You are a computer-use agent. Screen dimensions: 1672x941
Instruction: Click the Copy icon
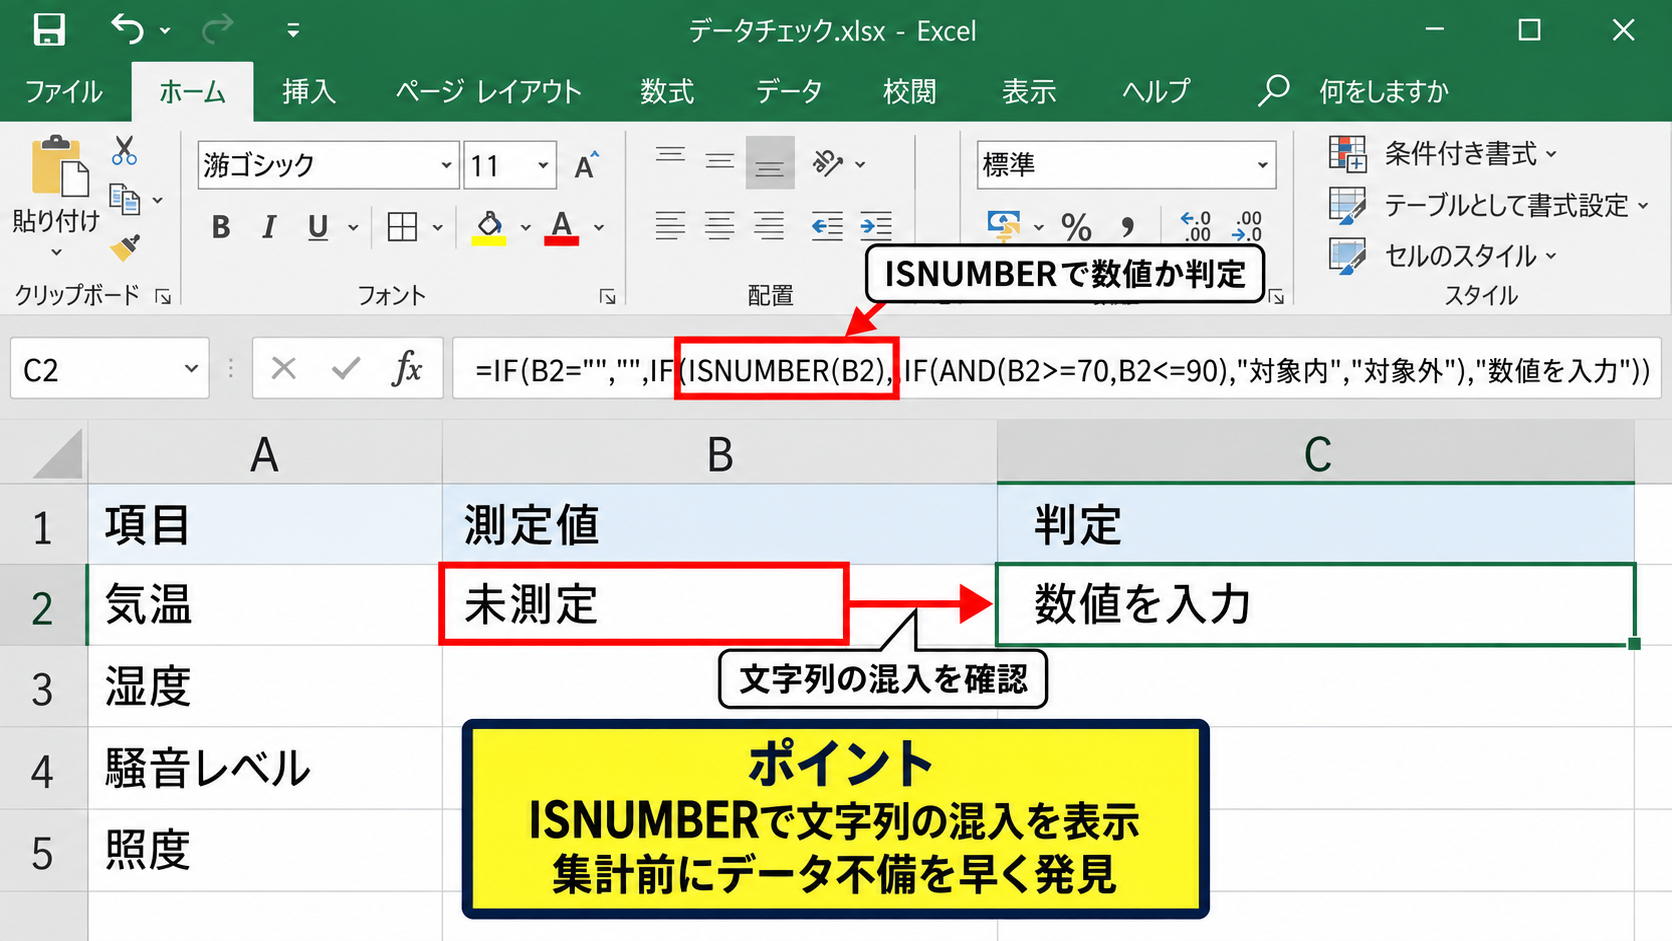click(124, 199)
